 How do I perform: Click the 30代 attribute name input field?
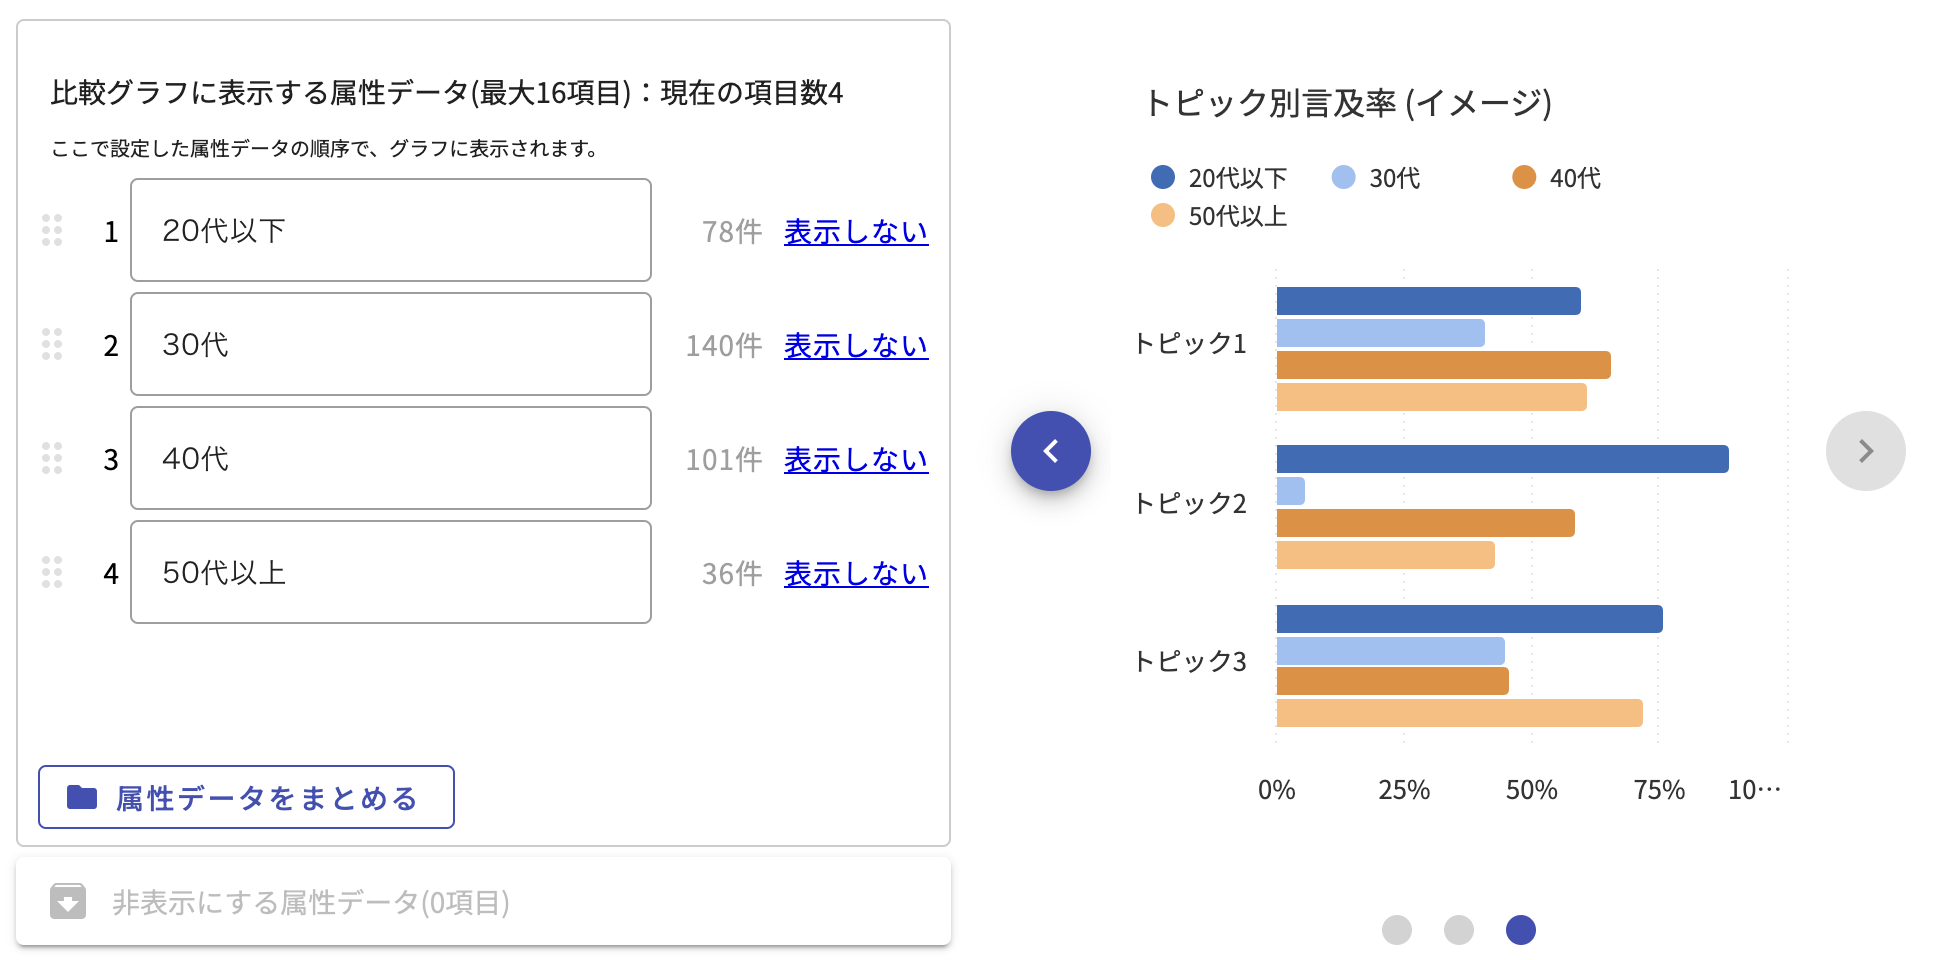coord(390,344)
